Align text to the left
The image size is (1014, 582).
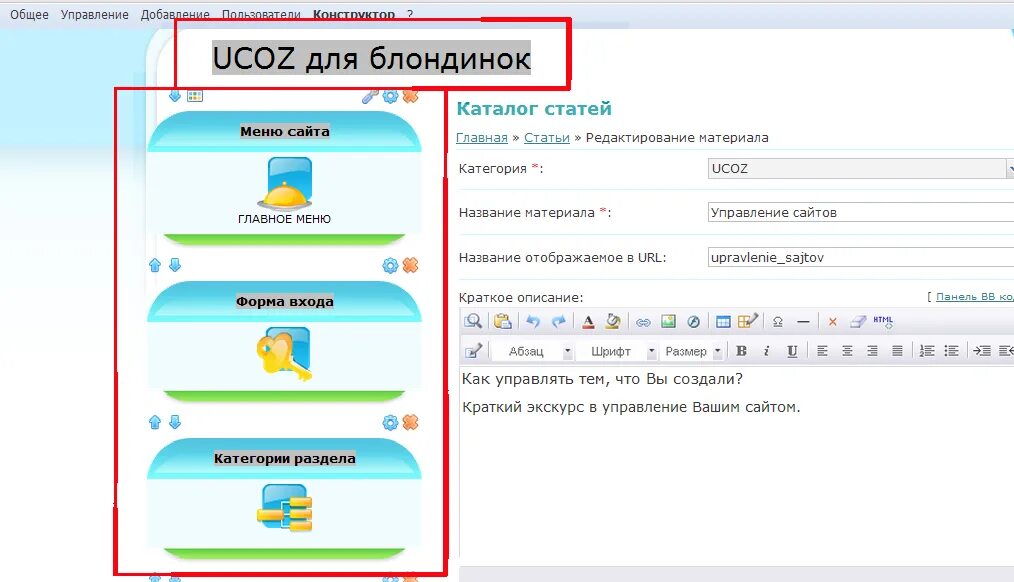[x=822, y=350]
